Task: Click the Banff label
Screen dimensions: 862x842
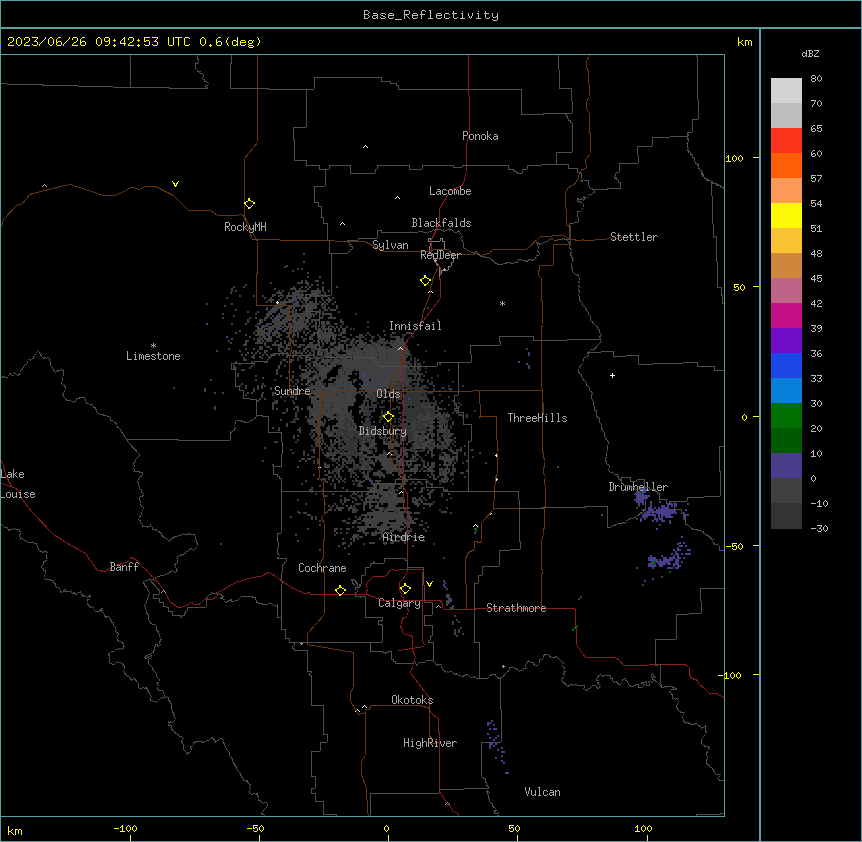Action: pos(124,567)
